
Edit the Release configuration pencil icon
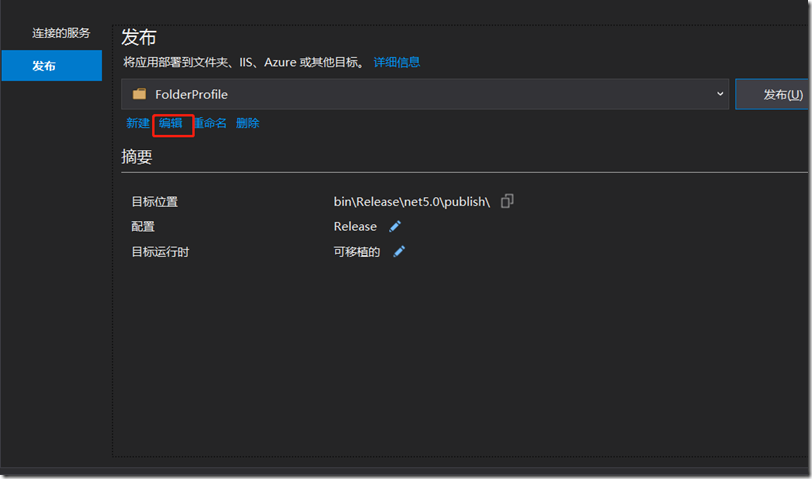[395, 226]
